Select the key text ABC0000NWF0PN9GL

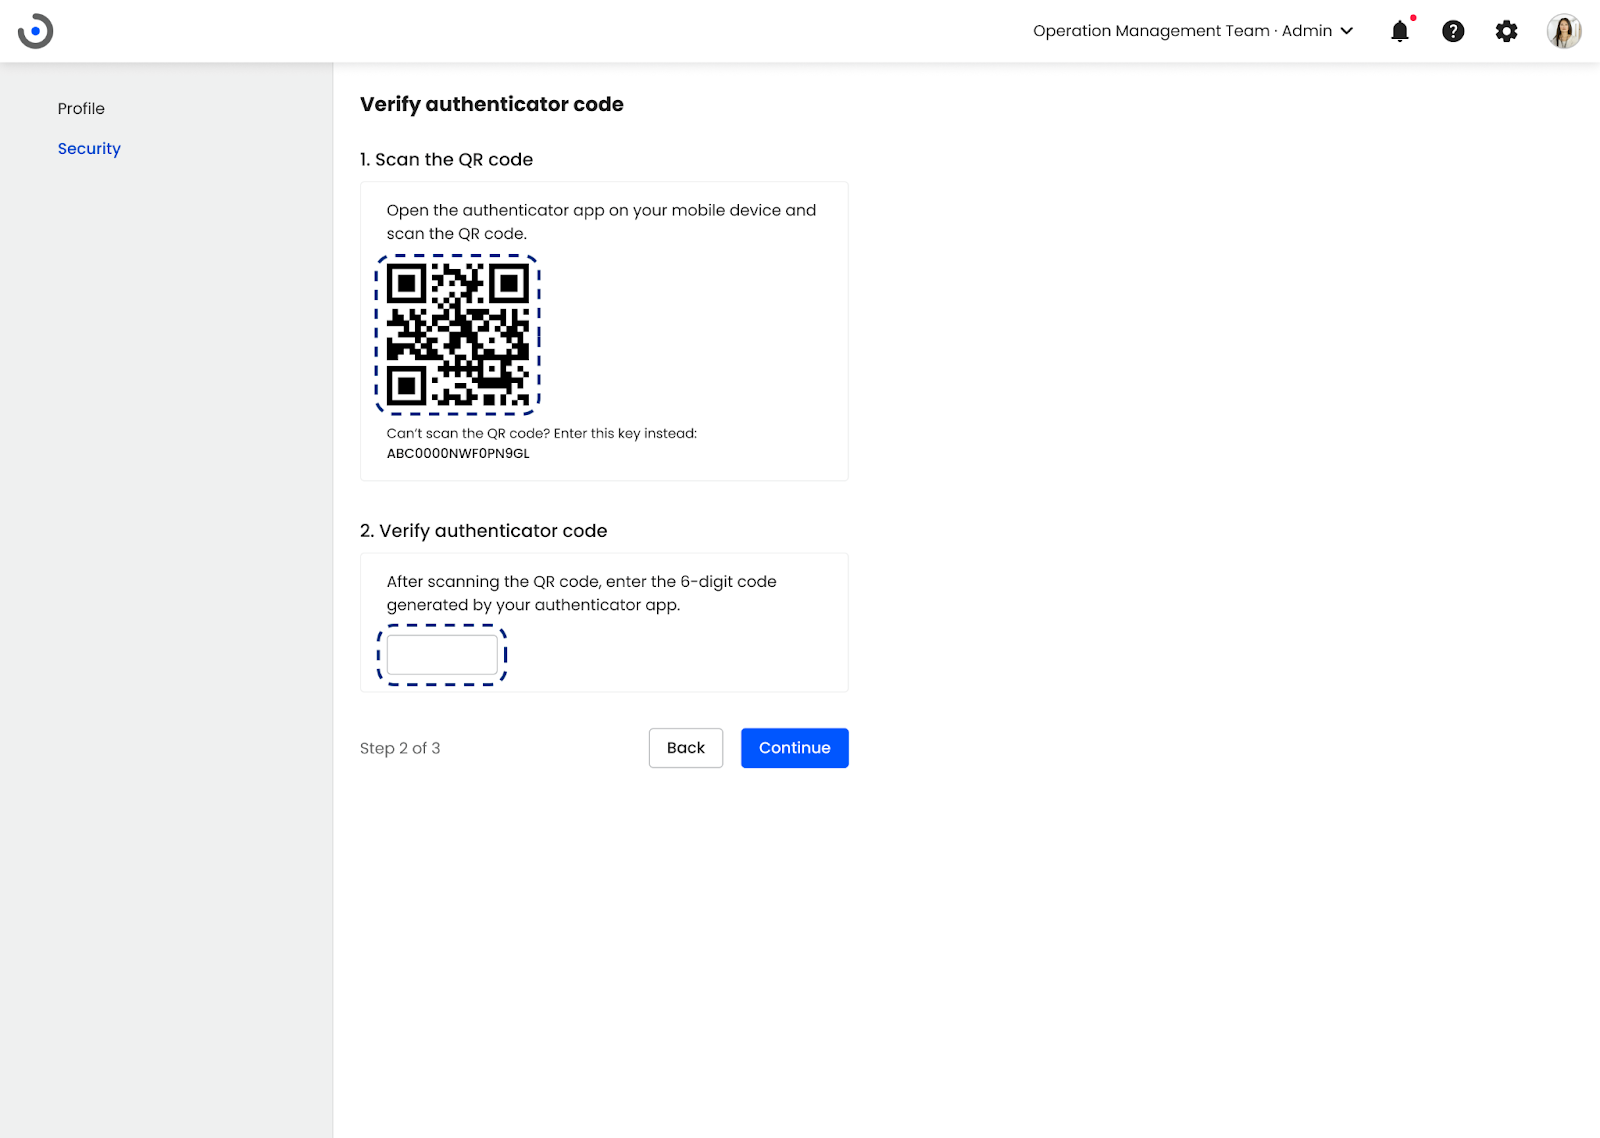(458, 453)
